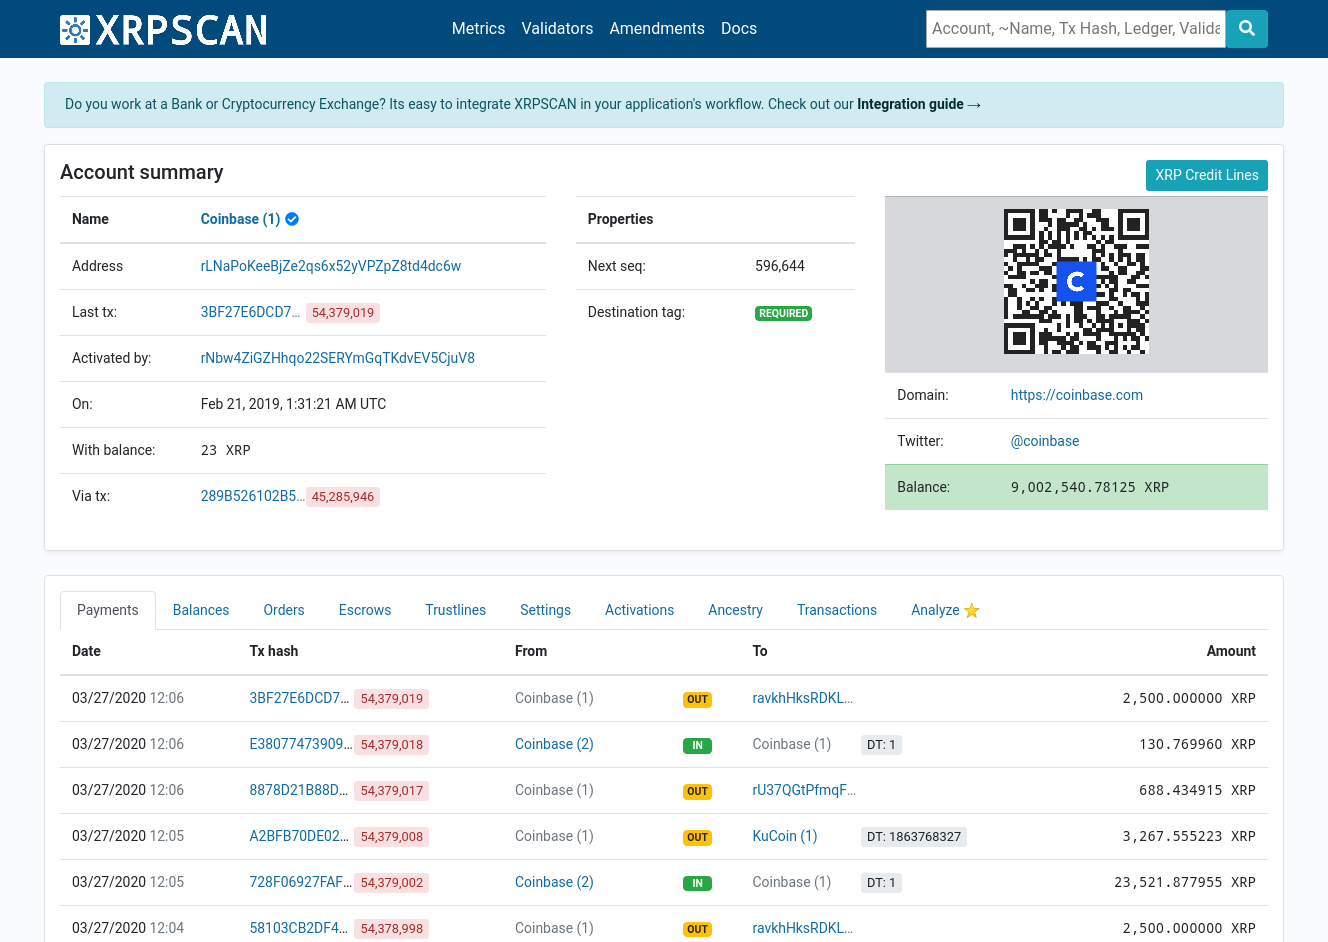Click the search magnifier icon

pos(1246,29)
